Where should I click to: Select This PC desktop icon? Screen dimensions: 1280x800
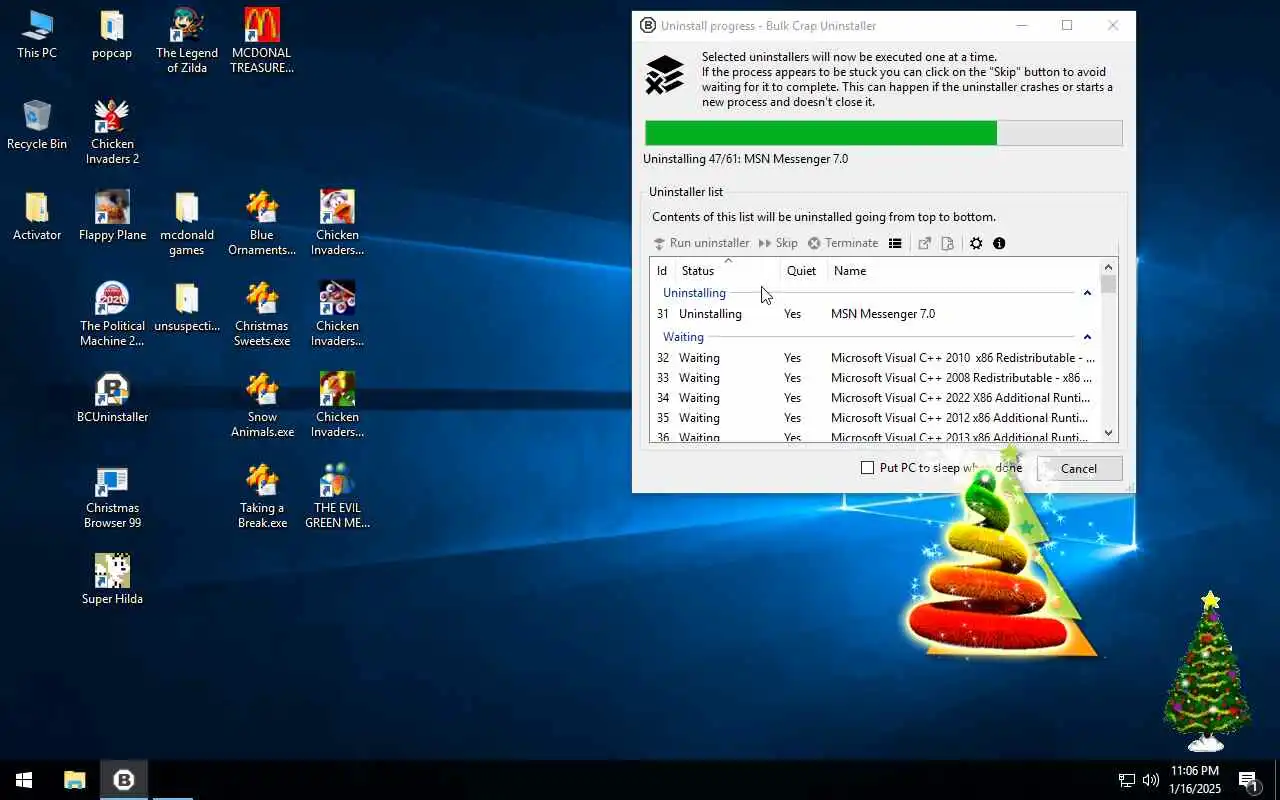(37, 35)
